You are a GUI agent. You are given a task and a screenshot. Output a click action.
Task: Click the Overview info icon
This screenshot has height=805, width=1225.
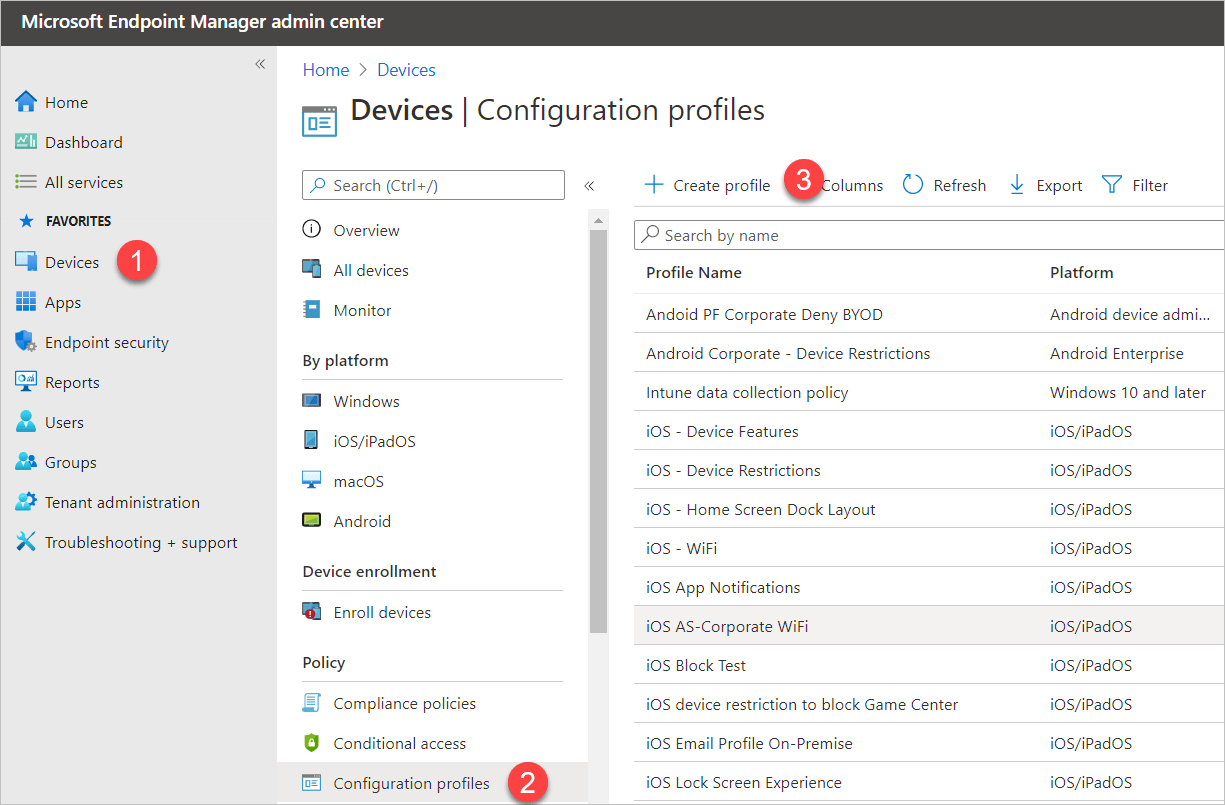tap(312, 230)
